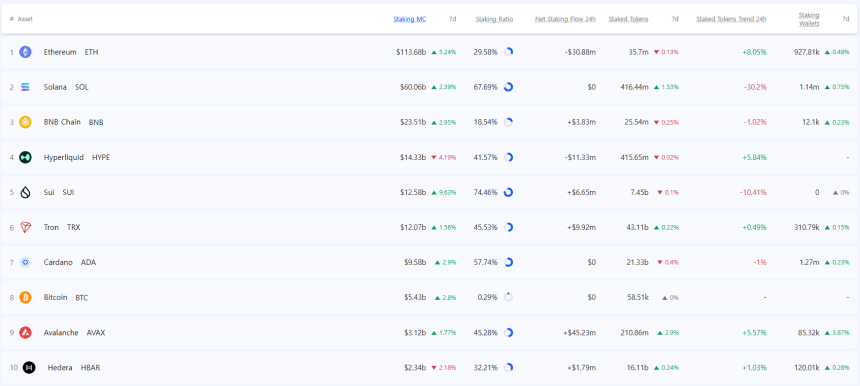Image resolution: width=860 pixels, height=386 pixels.
Task: Click Cardano's 1.27m staking wallets value
Action: 810,263
